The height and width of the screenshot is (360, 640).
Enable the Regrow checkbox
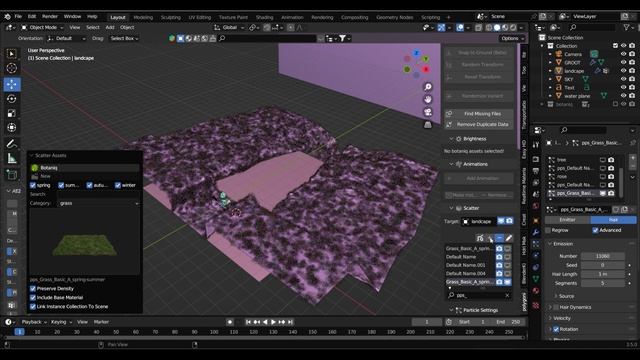548,230
